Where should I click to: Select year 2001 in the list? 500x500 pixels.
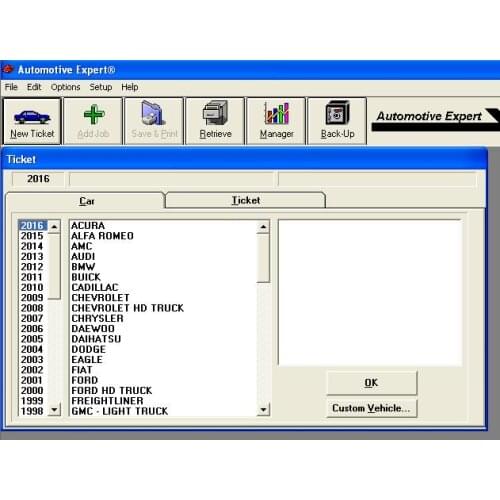[32, 380]
